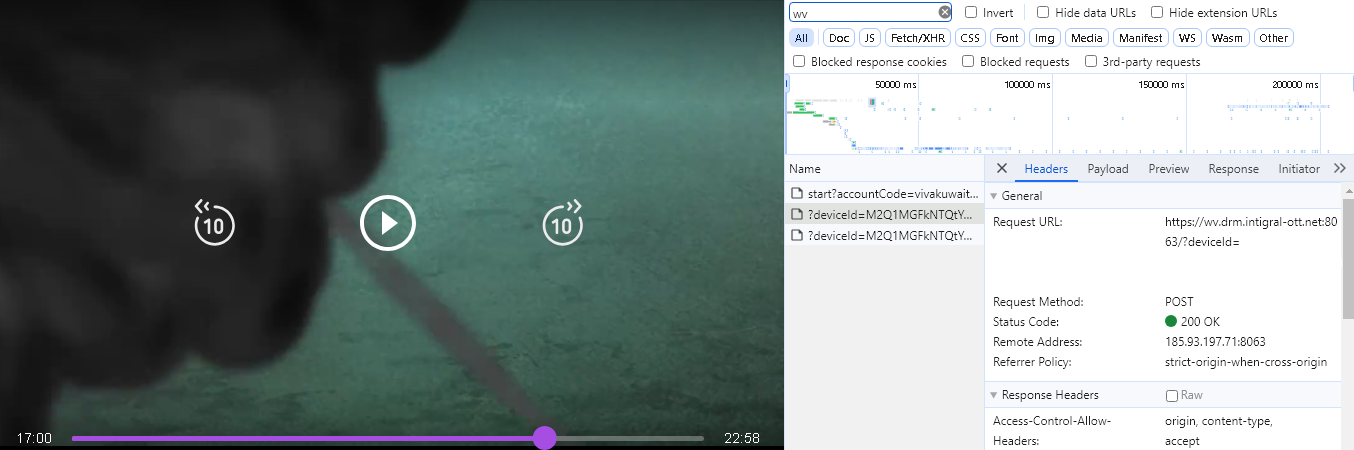Enable Blocked response cookies checkbox
Viewport: 1354px width, 450px height.
[x=799, y=61]
